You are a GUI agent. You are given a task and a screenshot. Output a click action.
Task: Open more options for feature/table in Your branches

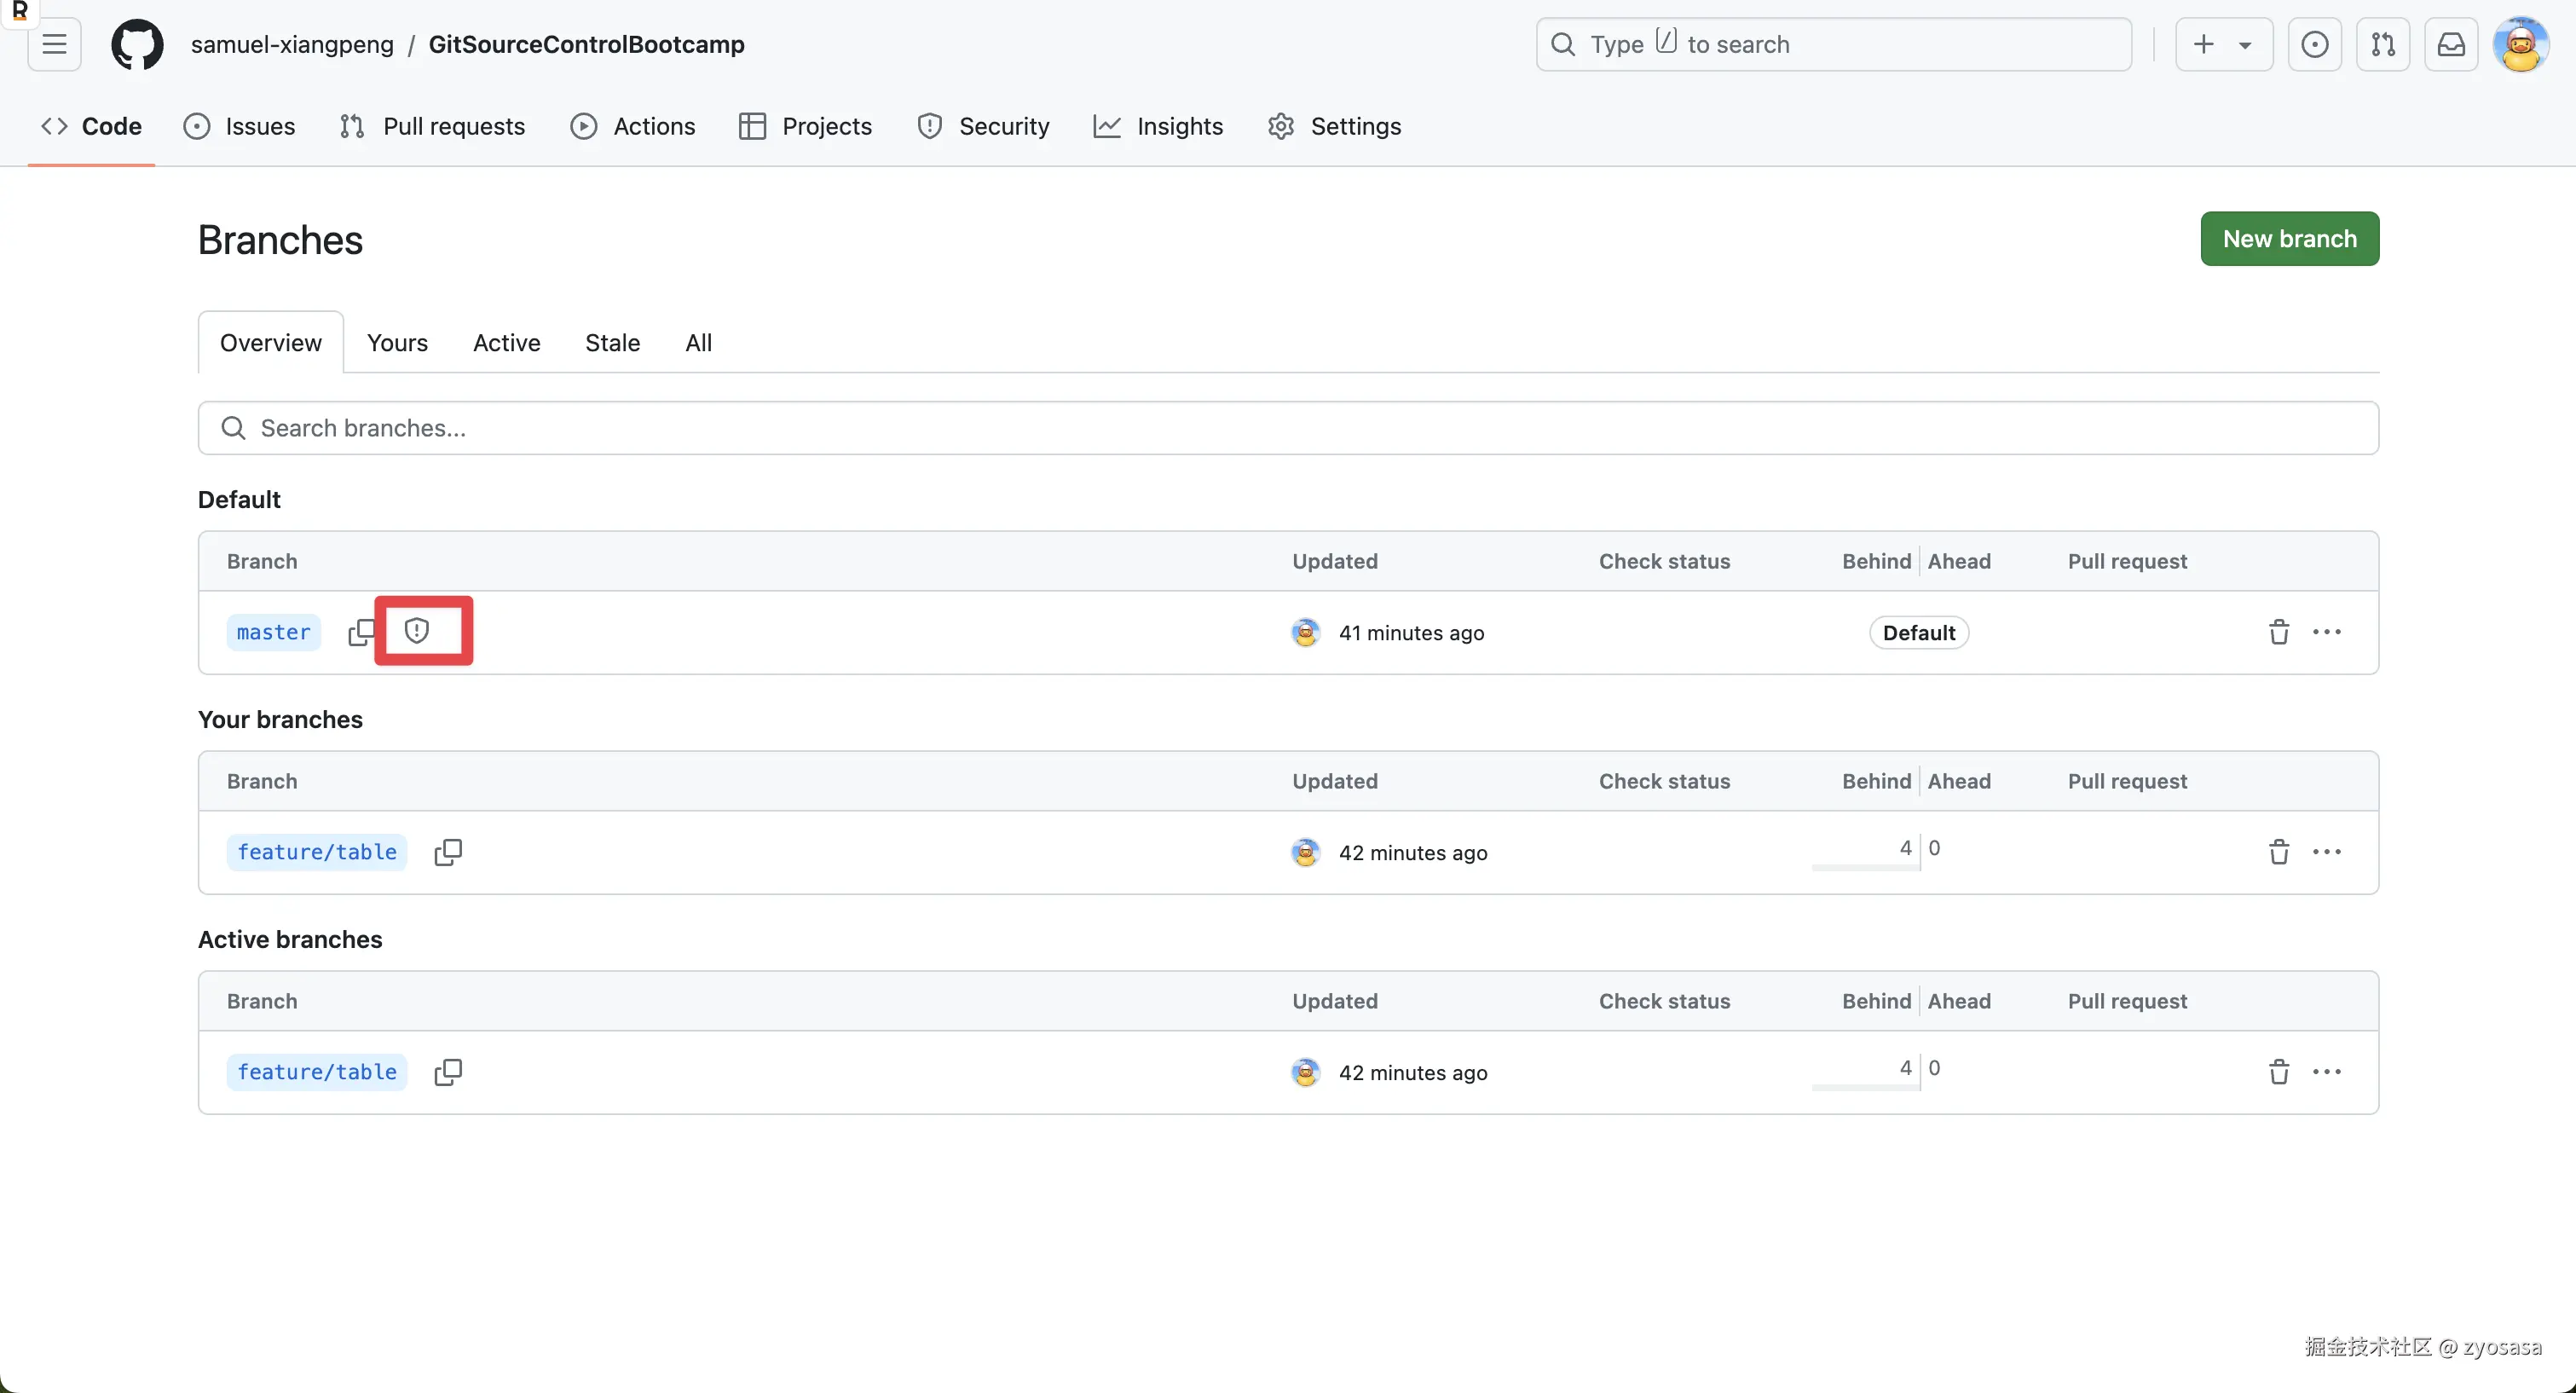pos(2326,852)
